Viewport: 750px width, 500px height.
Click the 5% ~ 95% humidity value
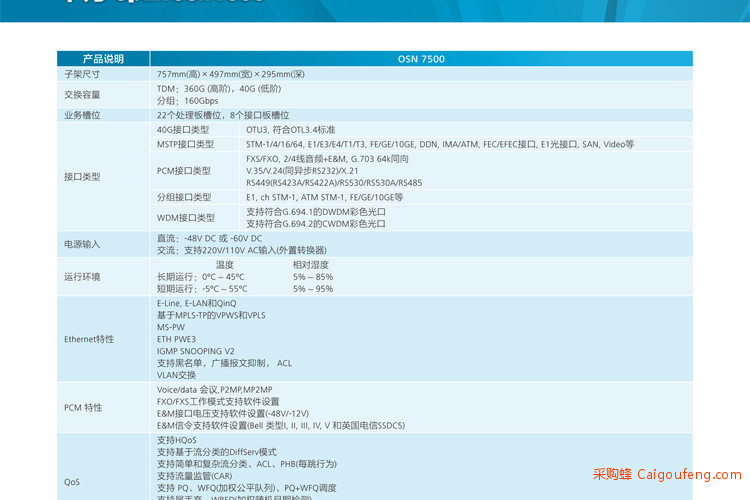(313, 289)
